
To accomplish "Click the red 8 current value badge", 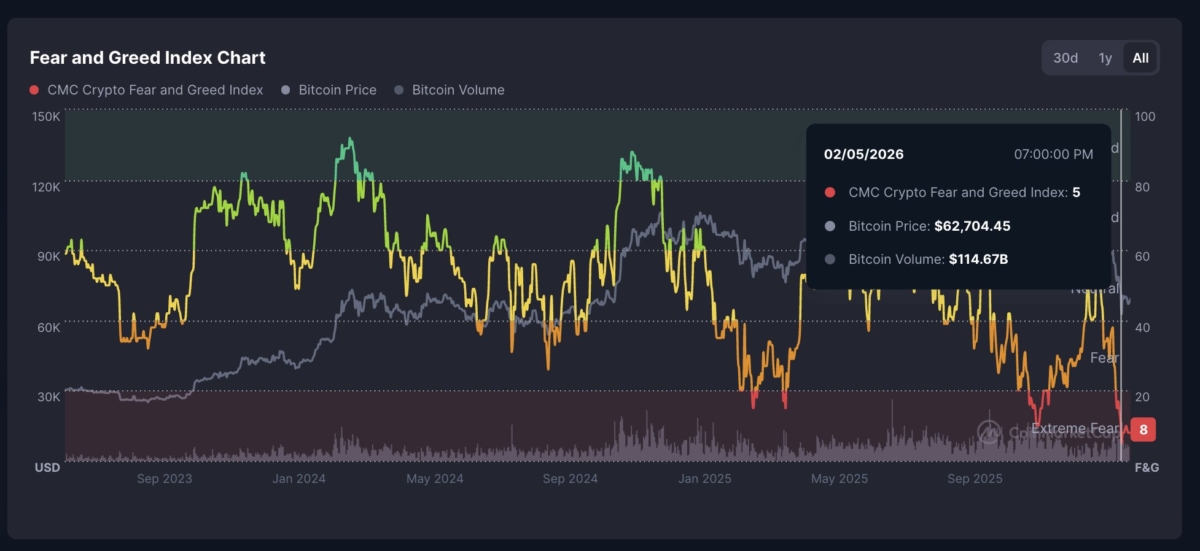I will (x=1142, y=430).
